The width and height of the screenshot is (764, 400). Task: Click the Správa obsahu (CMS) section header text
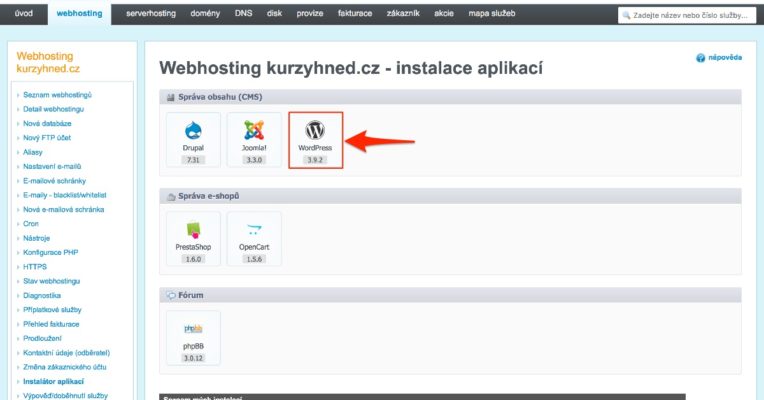tap(220, 97)
